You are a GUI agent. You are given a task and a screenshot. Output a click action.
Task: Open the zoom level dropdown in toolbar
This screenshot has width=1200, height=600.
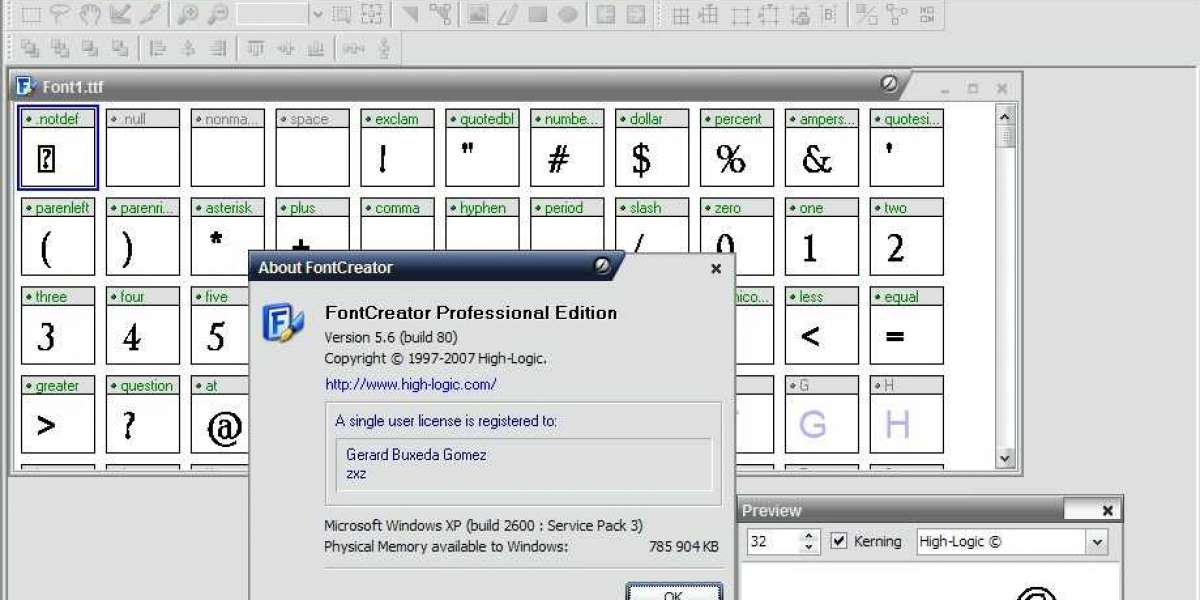pos(317,14)
